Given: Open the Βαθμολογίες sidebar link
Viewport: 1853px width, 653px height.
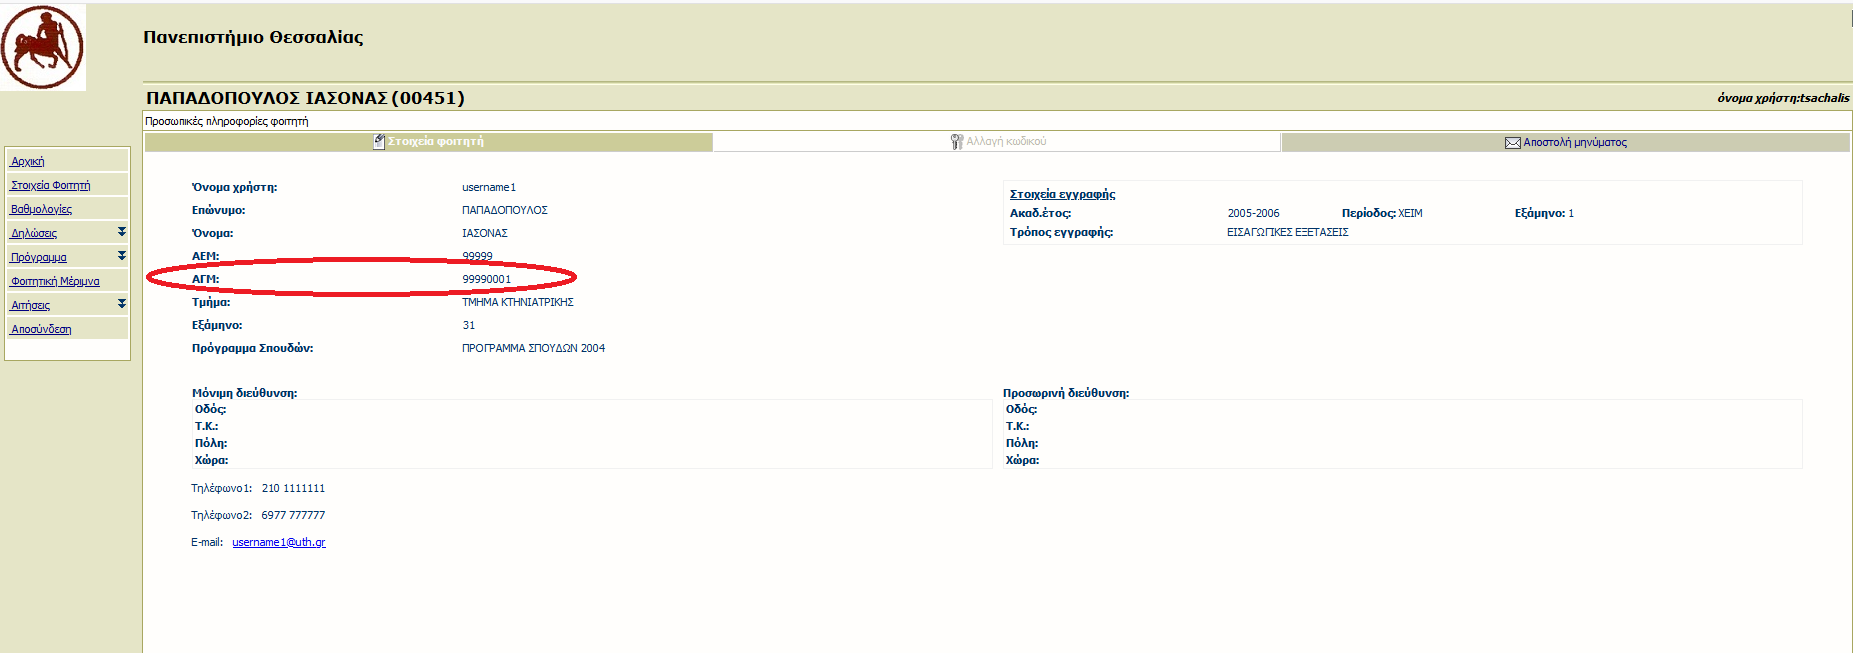Looking at the screenshot, I should 41,210.
